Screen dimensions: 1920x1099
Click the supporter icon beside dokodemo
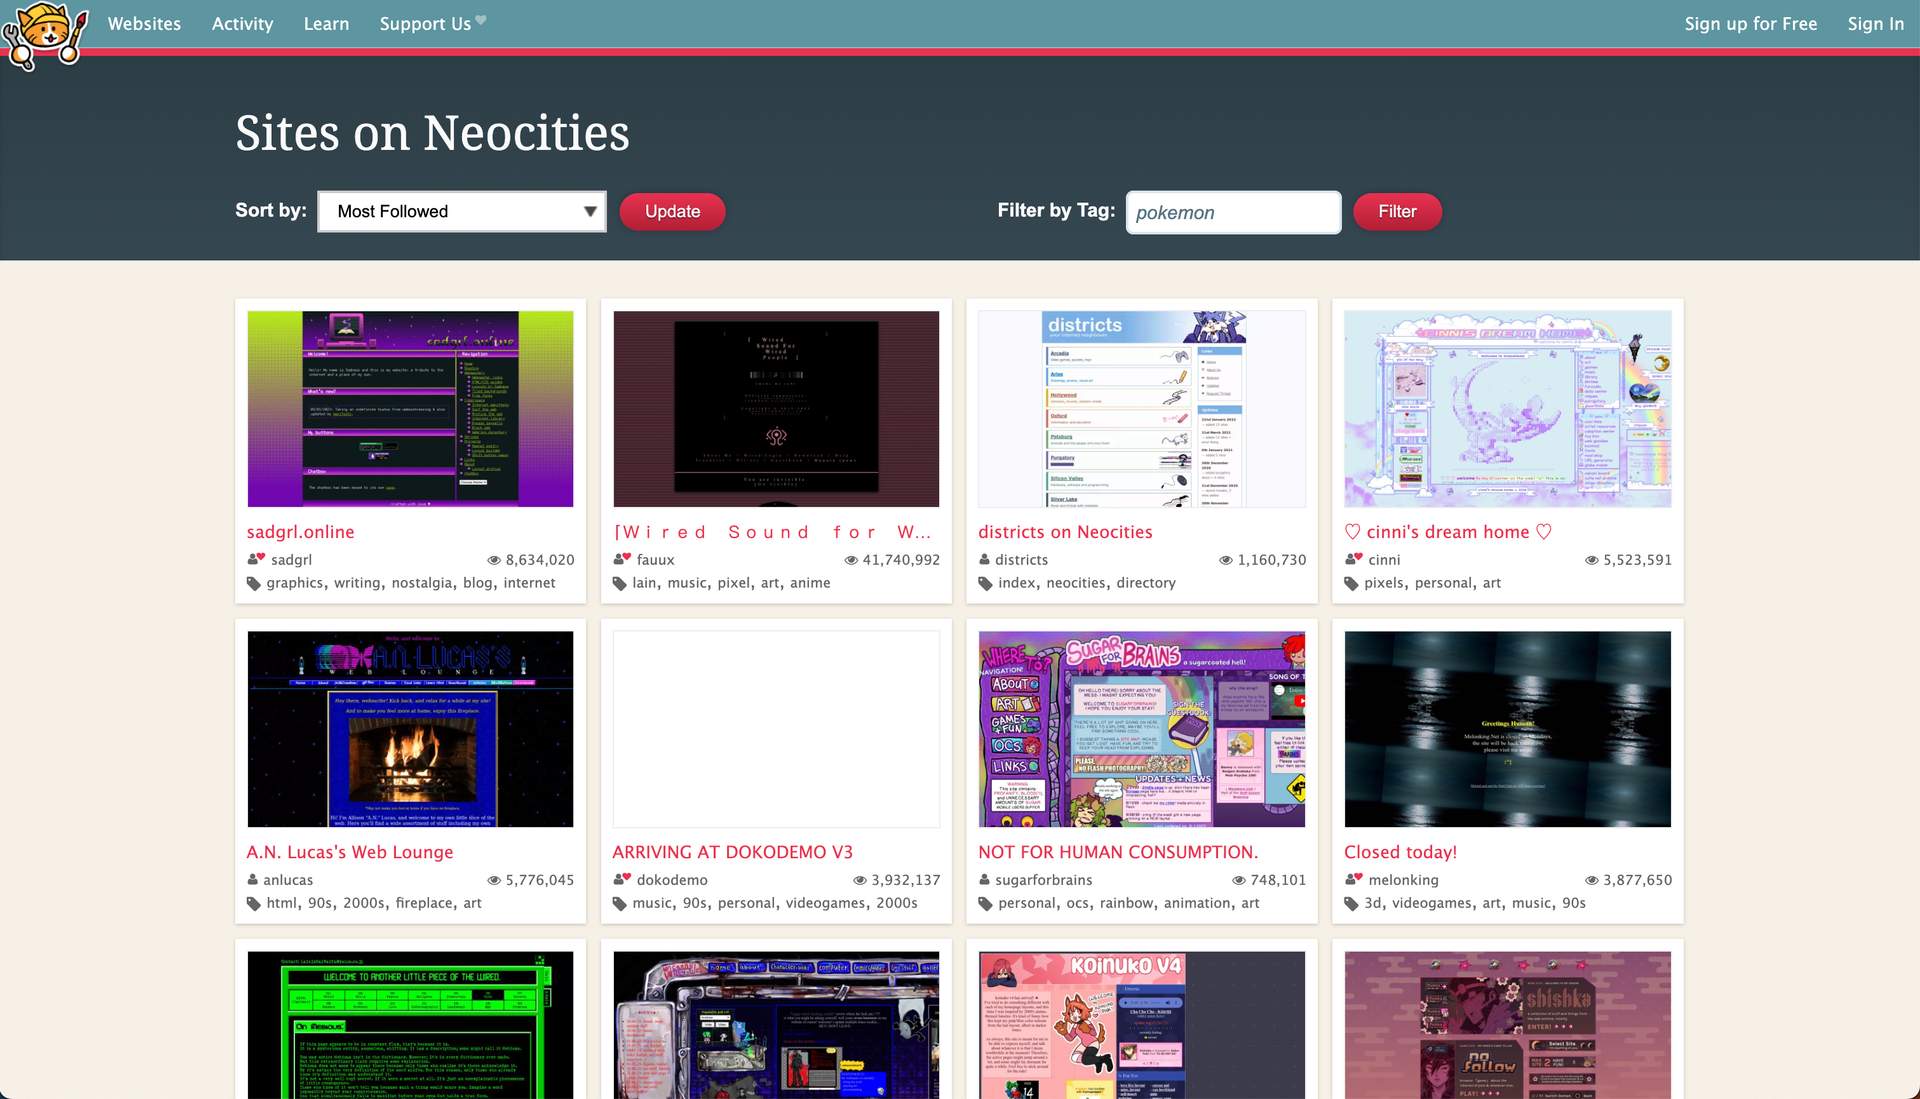pyautogui.click(x=622, y=879)
